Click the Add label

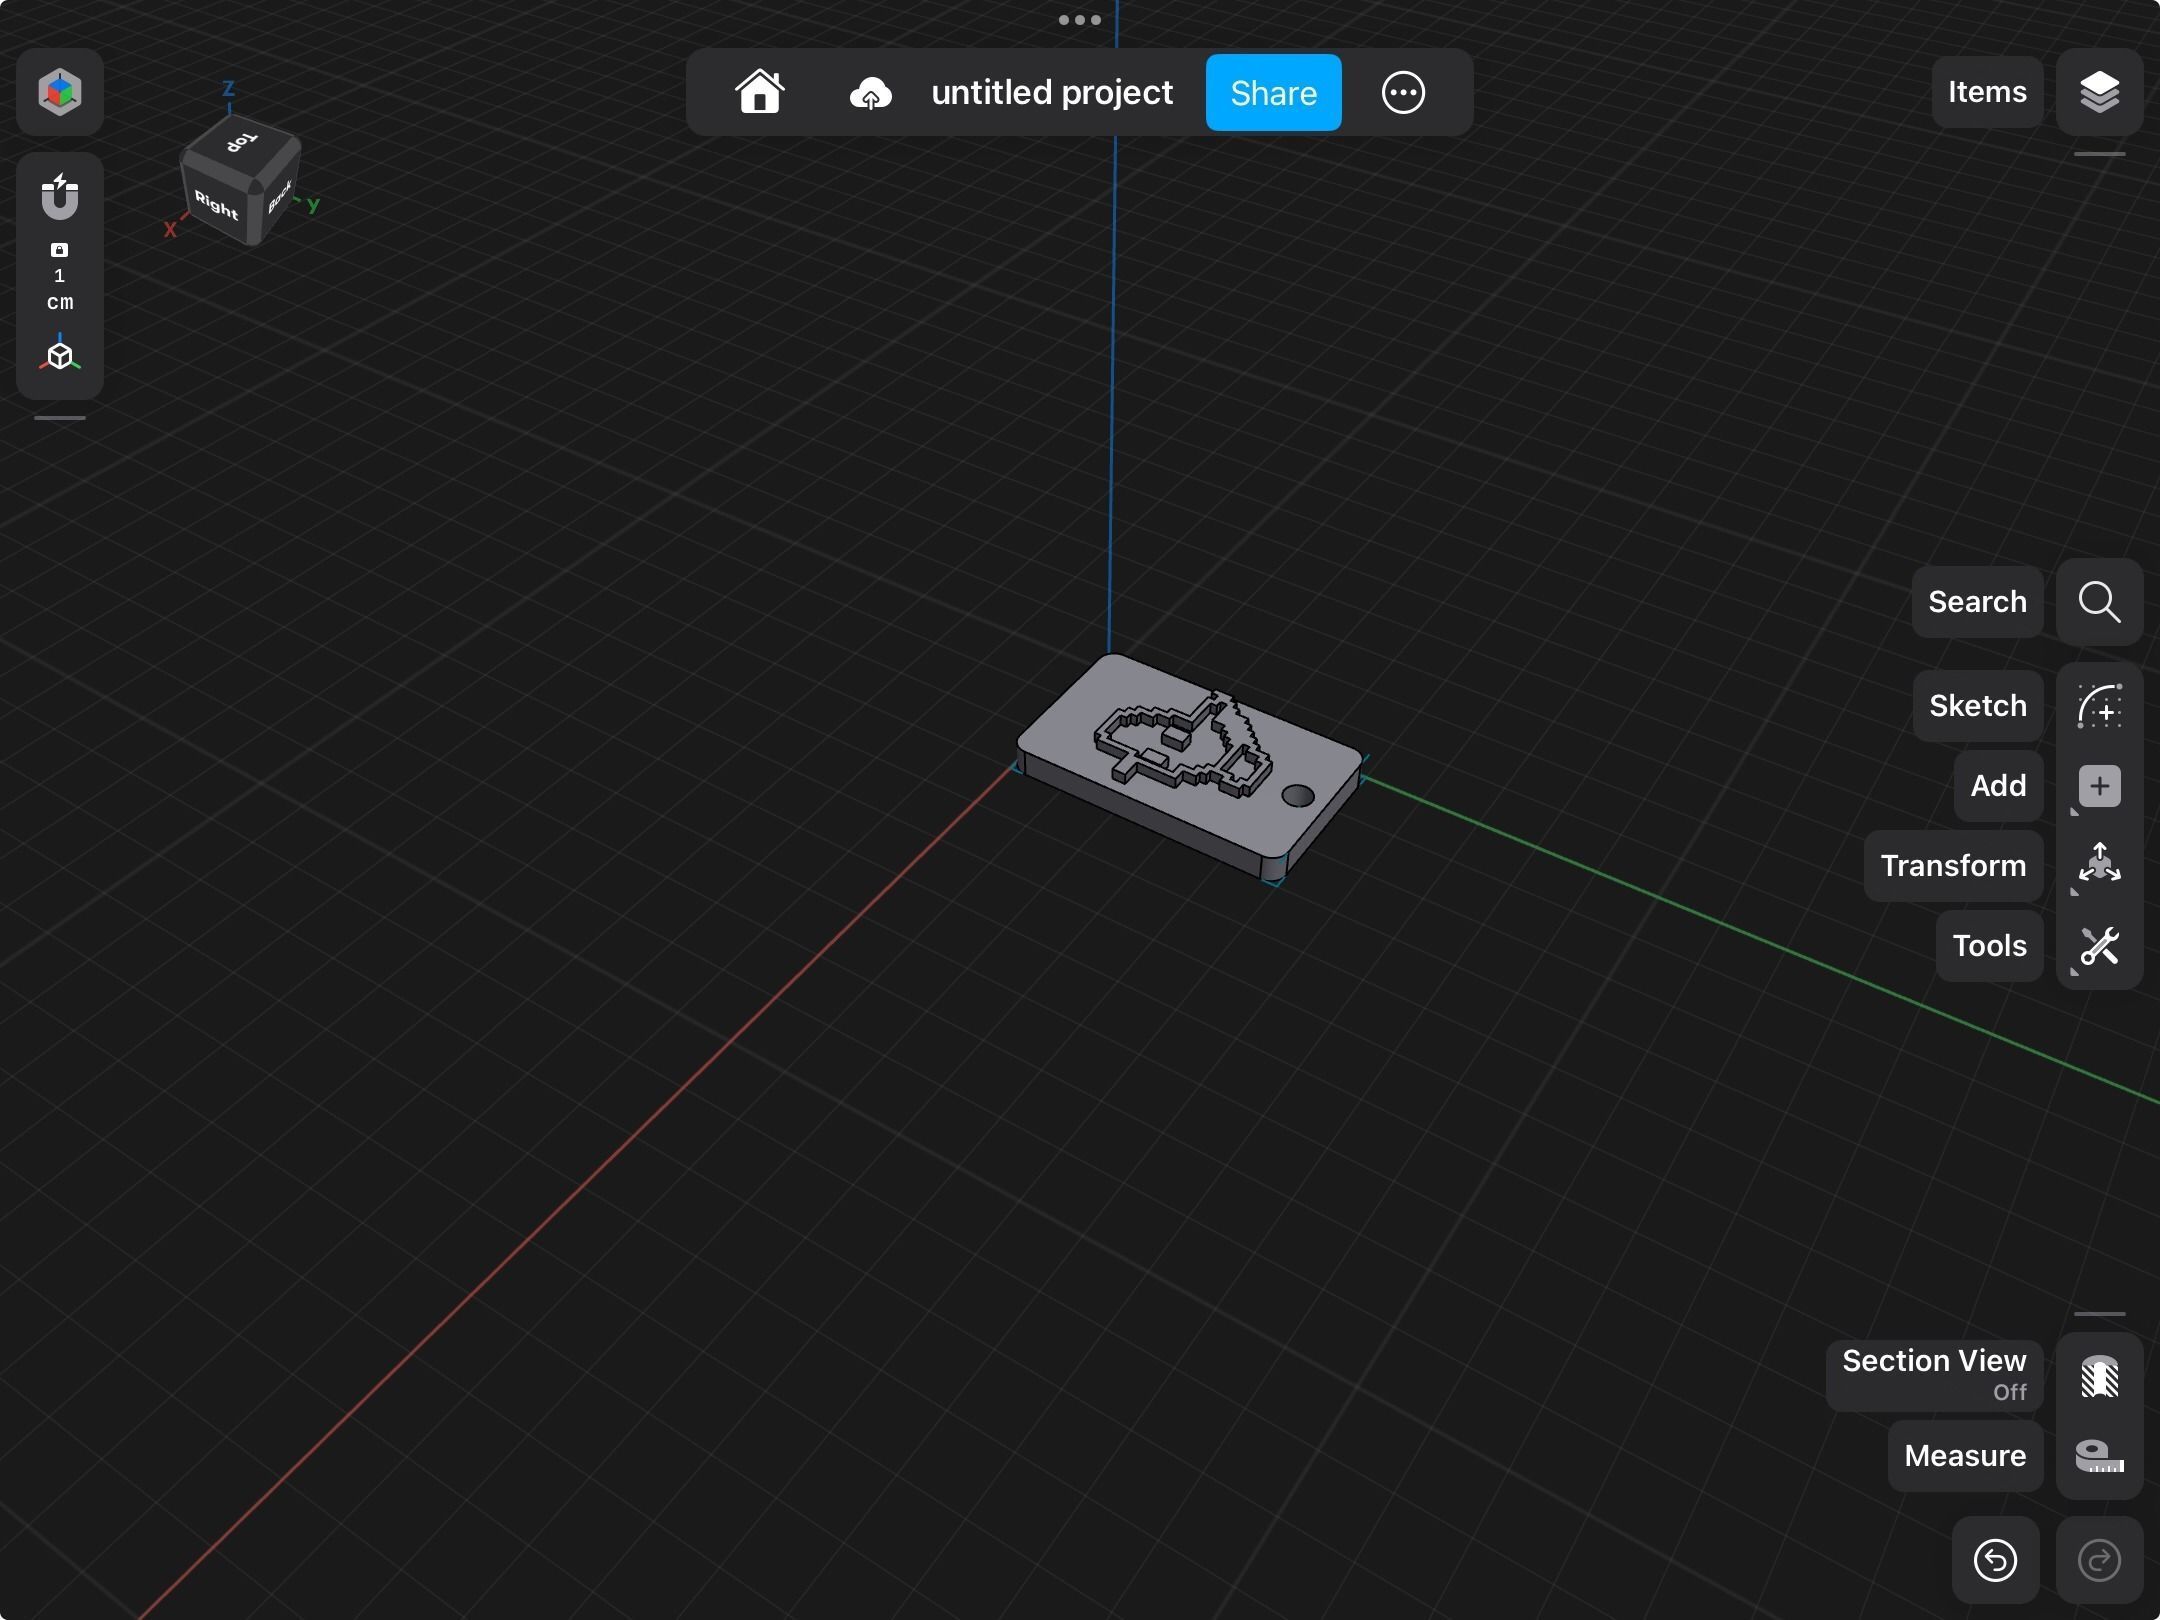click(1998, 786)
